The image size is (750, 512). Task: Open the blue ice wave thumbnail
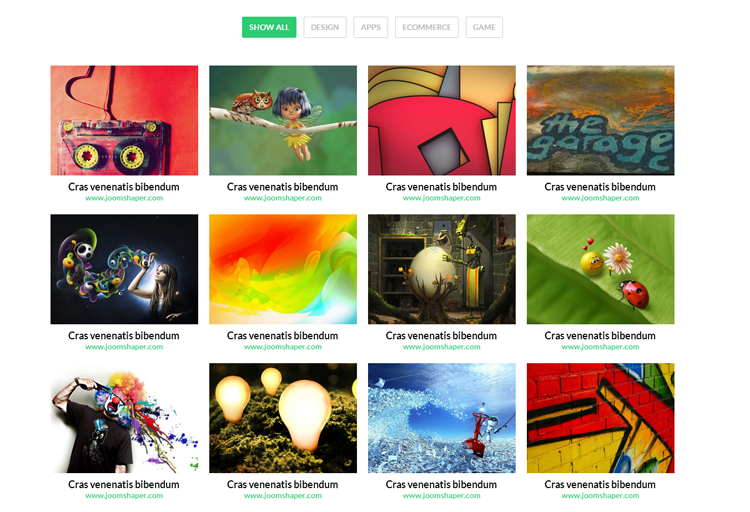(x=442, y=418)
